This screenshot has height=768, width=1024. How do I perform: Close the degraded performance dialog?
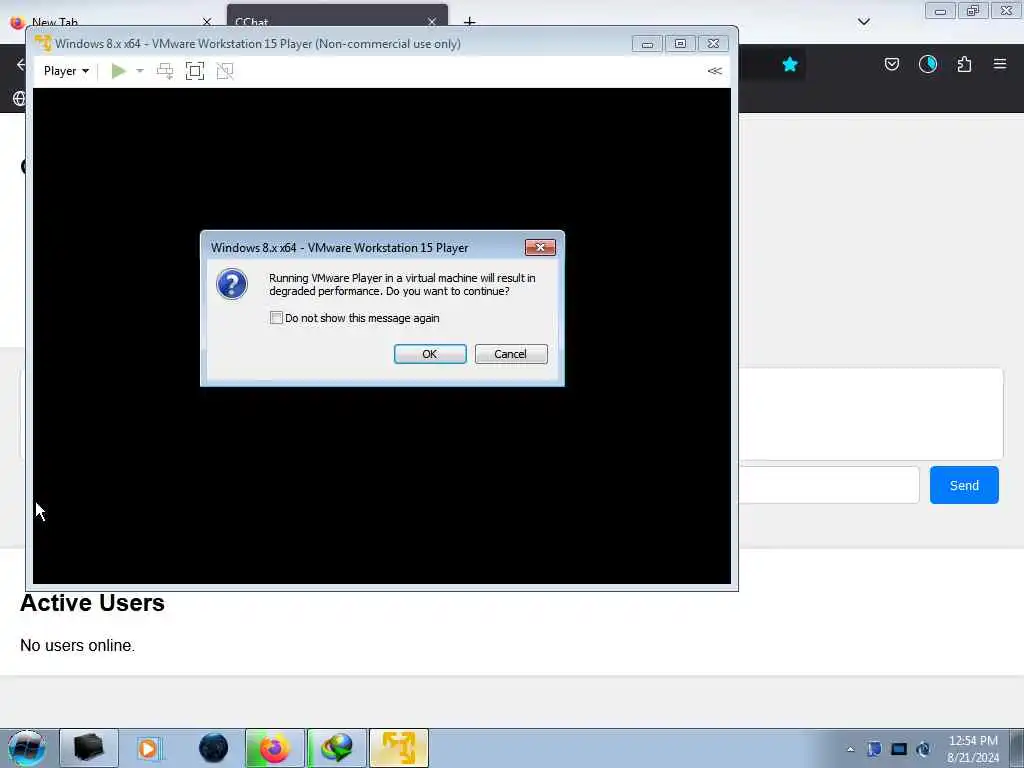[x=540, y=247]
